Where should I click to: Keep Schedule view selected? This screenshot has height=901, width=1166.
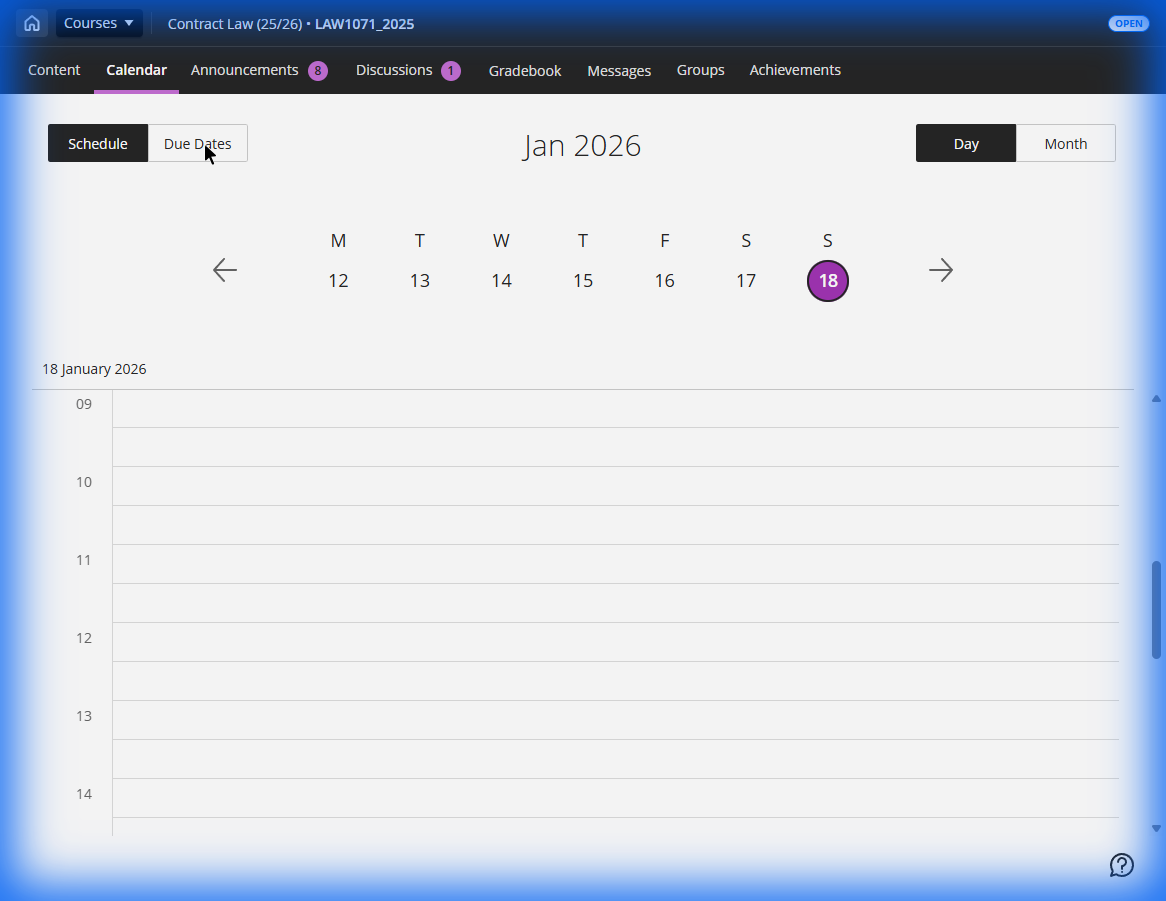(97, 143)
